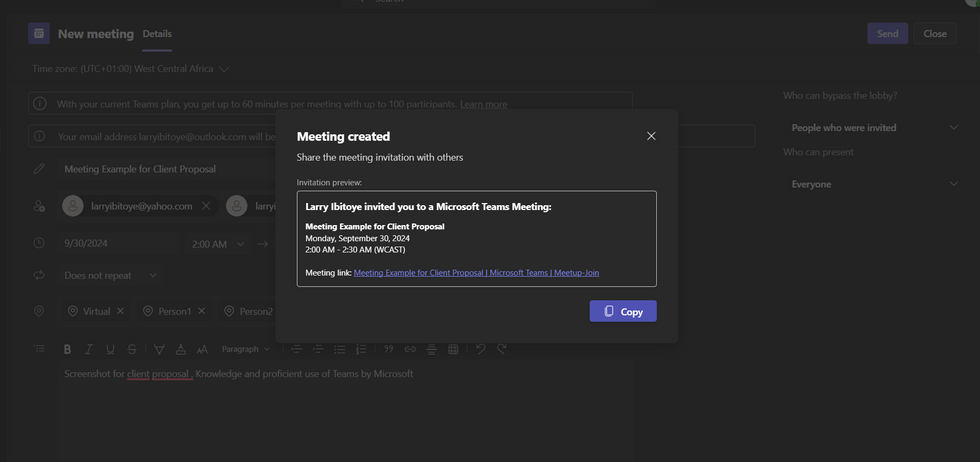The width and height of the screenshot is (980, 462).
Task: Redo last edit in description
Action: click(x=501, y=349)
